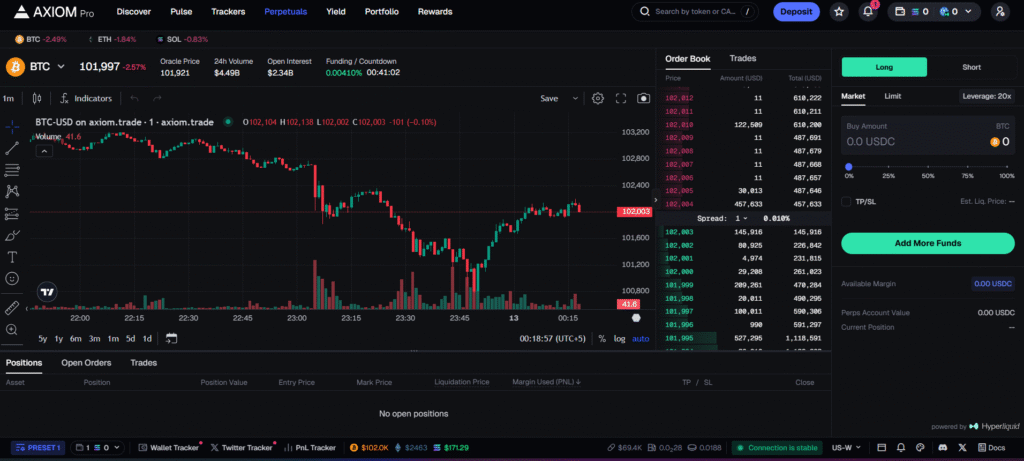The height and width of the screenshot is (461, 1024).
Task: Select the trend line drawing tool
Action: (13, 146)
